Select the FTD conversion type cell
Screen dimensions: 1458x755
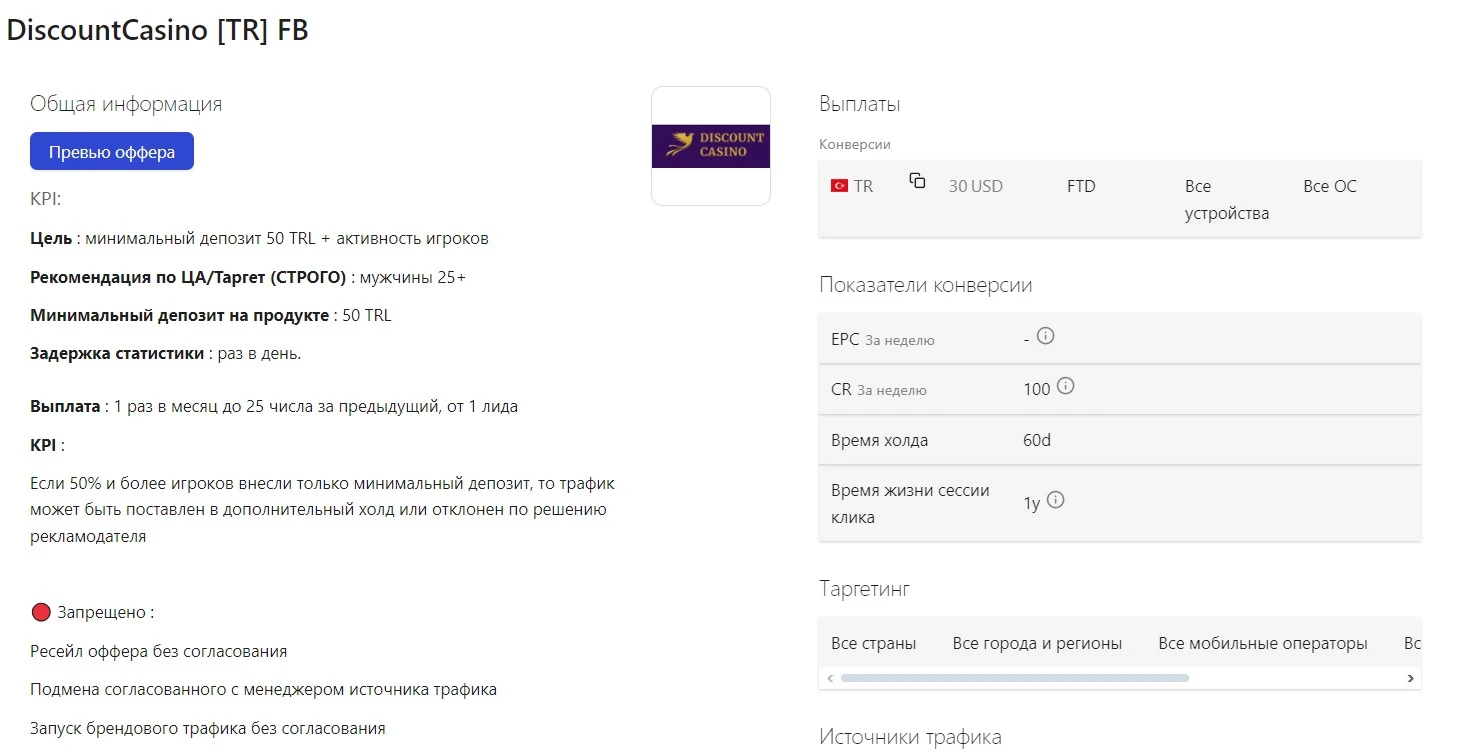1081,186
